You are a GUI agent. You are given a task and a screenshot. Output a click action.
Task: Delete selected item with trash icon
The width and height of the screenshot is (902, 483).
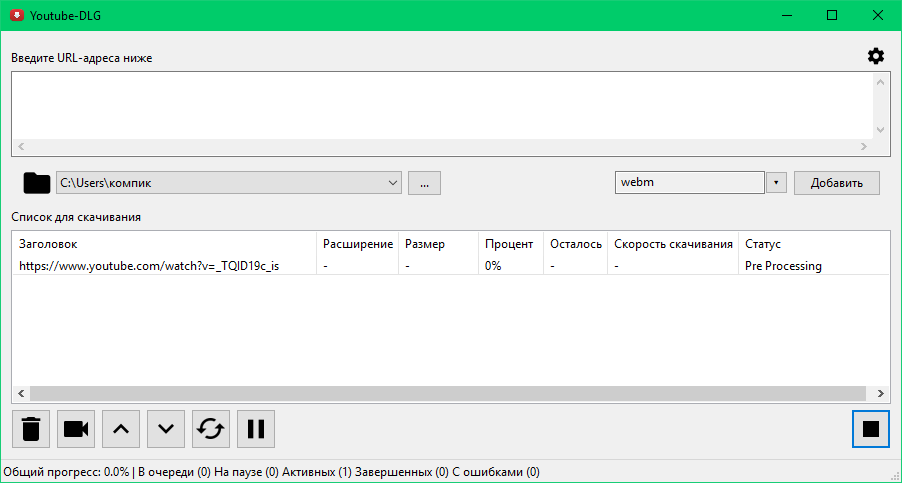(x=31, y=429)
